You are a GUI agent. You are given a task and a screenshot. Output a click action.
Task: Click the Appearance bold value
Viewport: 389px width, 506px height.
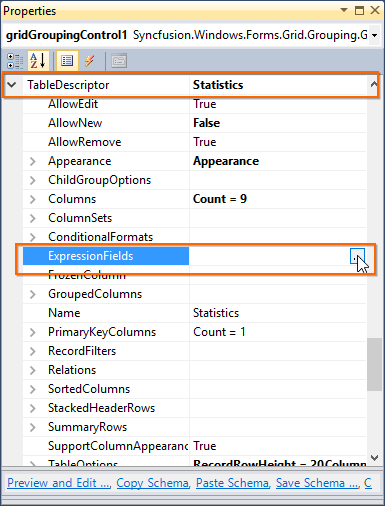226,161
